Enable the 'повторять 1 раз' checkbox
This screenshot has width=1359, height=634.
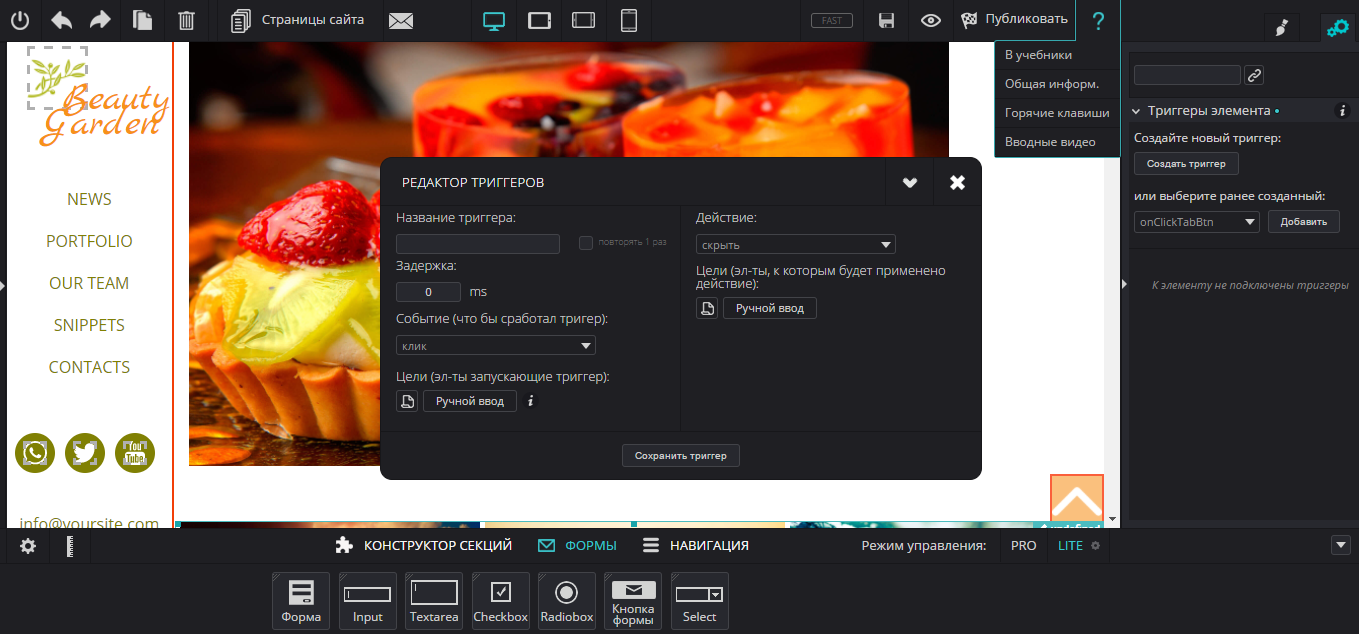(586, 243)
